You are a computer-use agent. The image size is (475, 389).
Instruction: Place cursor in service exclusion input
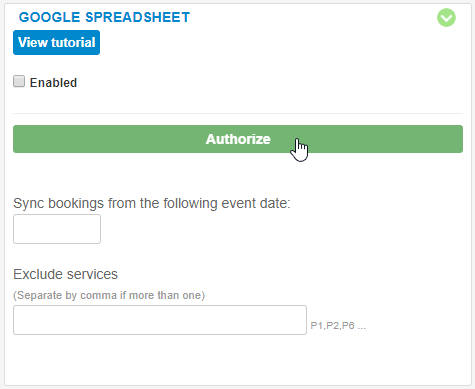pyautogui.click(x=160, y=320)
